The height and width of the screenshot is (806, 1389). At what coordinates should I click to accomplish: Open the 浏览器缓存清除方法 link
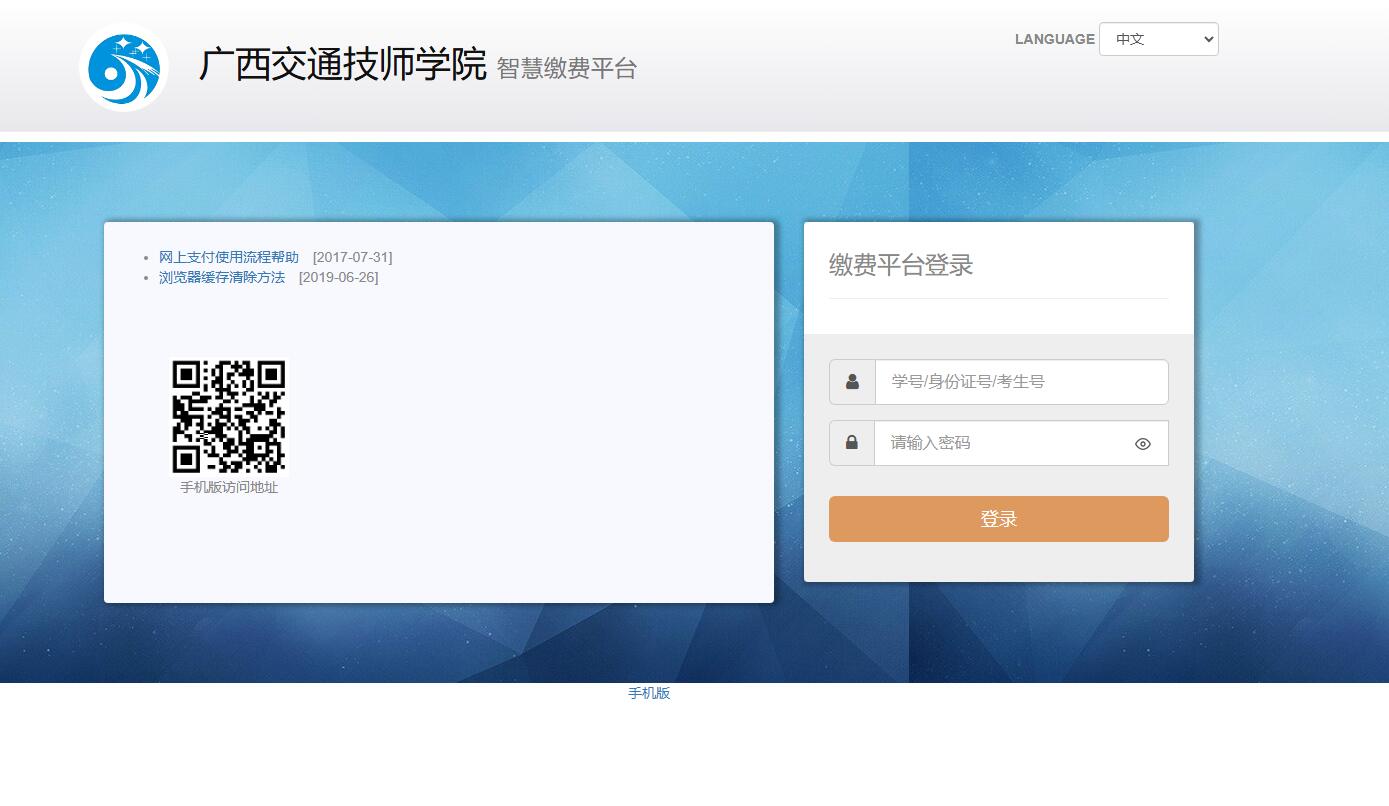pos(222,278)
